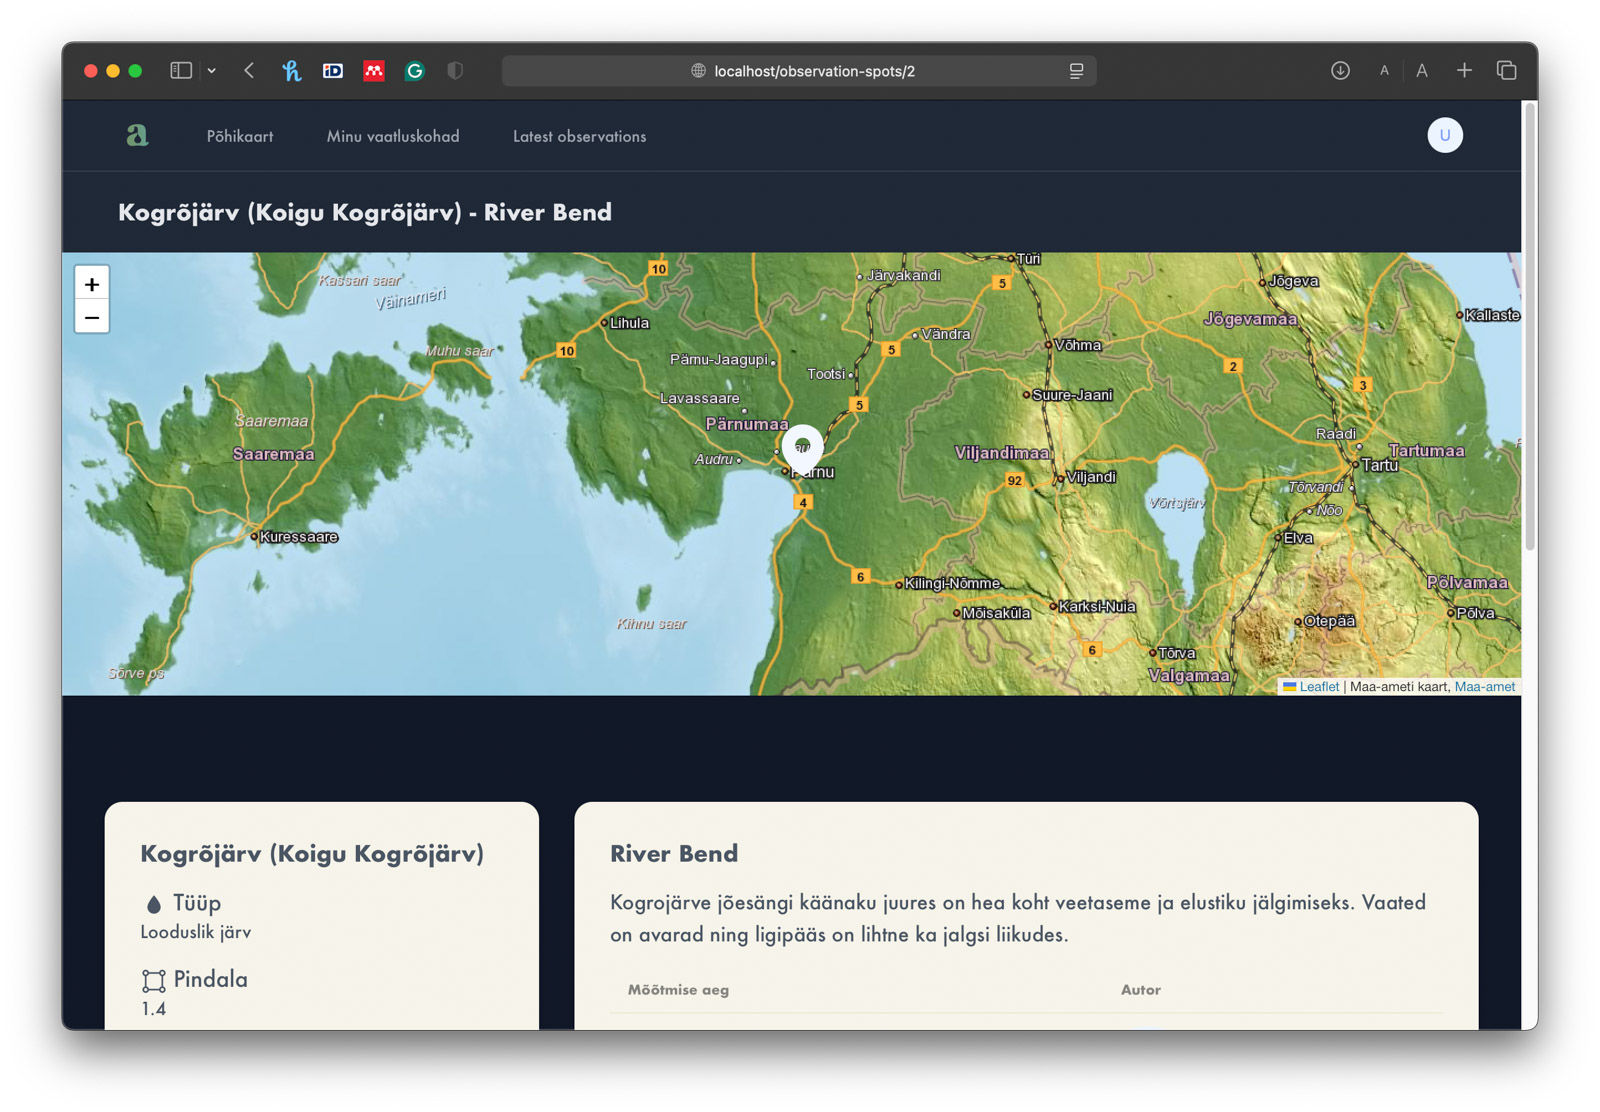
Task: Open the Mendeley extension in the toolbar
Action: [373, 71]
